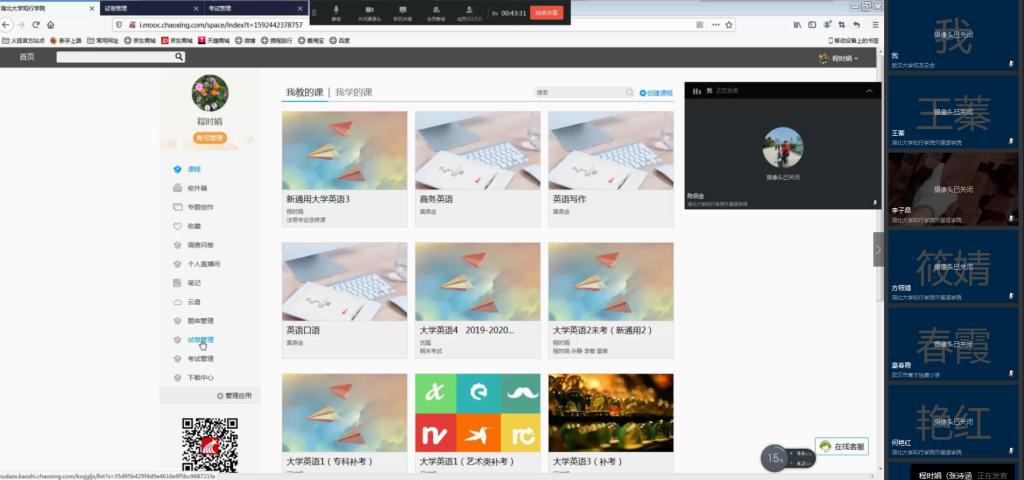Viewport: 1024px width, 480px height.
Task: Open the 商务英语 course thumbnail
Action: point(478,150)
